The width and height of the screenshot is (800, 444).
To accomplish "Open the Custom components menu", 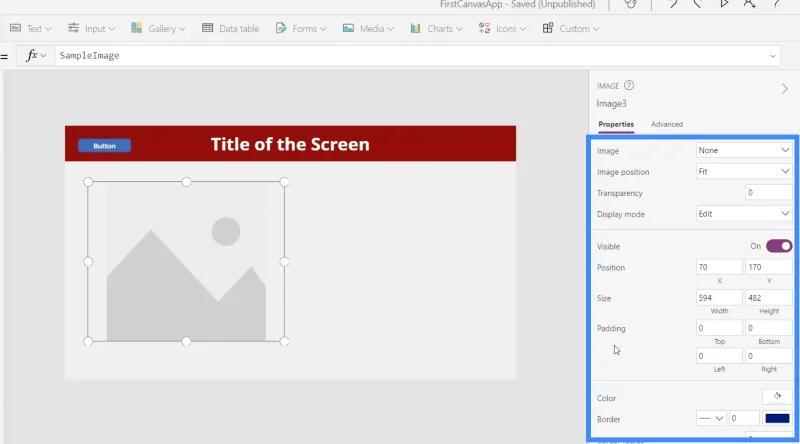I will [570, 29].
